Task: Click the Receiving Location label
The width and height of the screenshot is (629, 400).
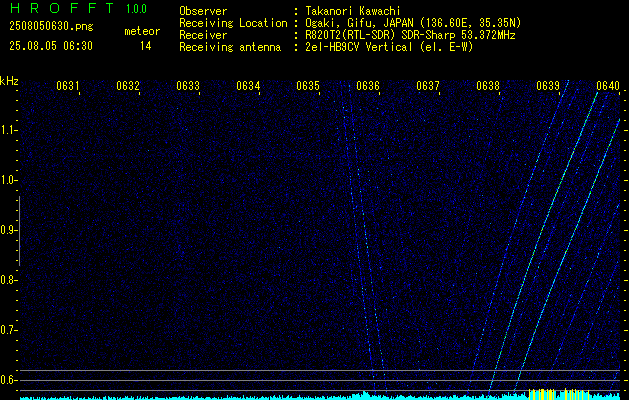Action: (233, 23)
